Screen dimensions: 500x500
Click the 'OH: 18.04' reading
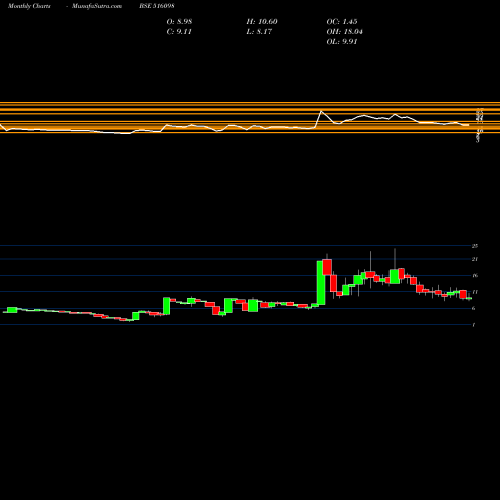coord(344,32)
